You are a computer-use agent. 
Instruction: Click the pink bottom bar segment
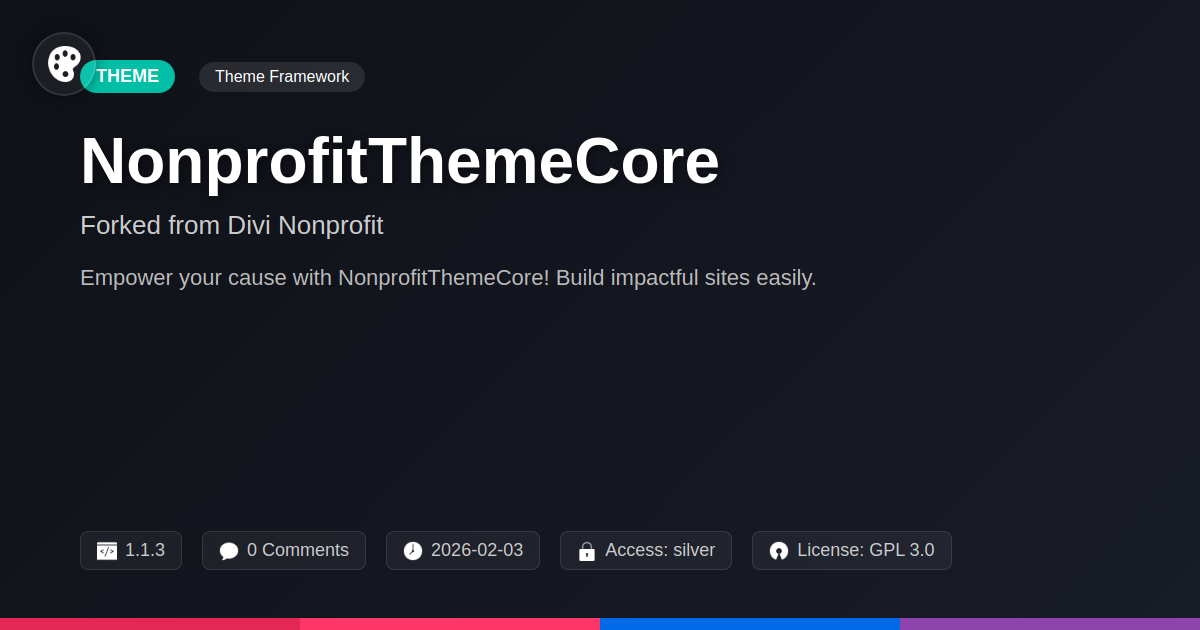[x=450, y=623]
